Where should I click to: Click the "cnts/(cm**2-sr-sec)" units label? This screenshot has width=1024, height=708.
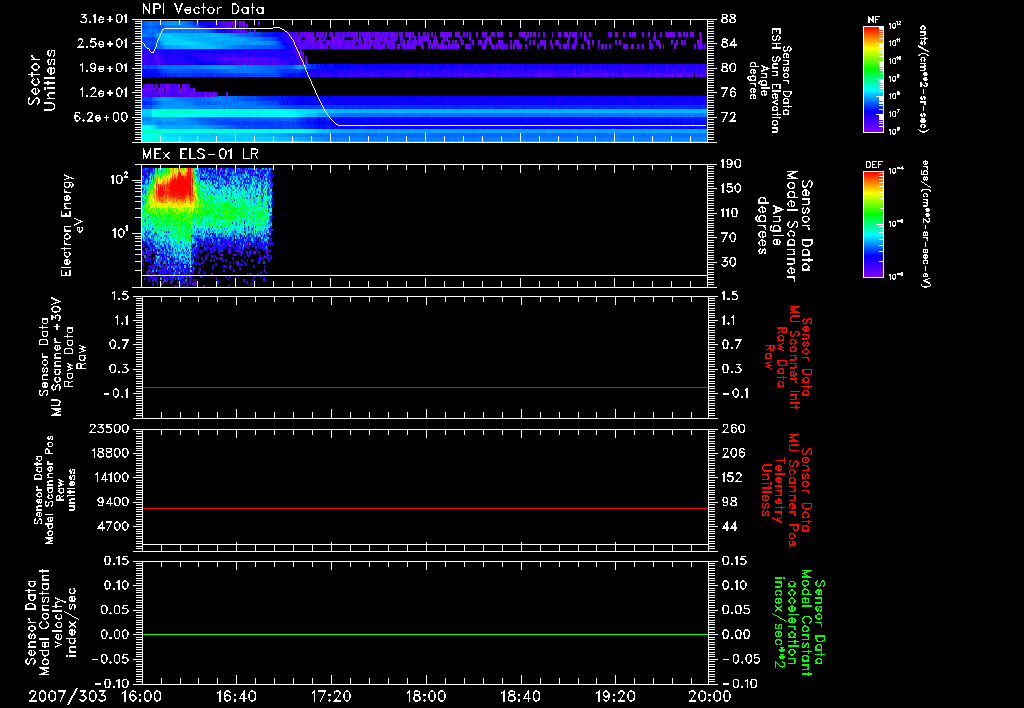coord(923,79)
